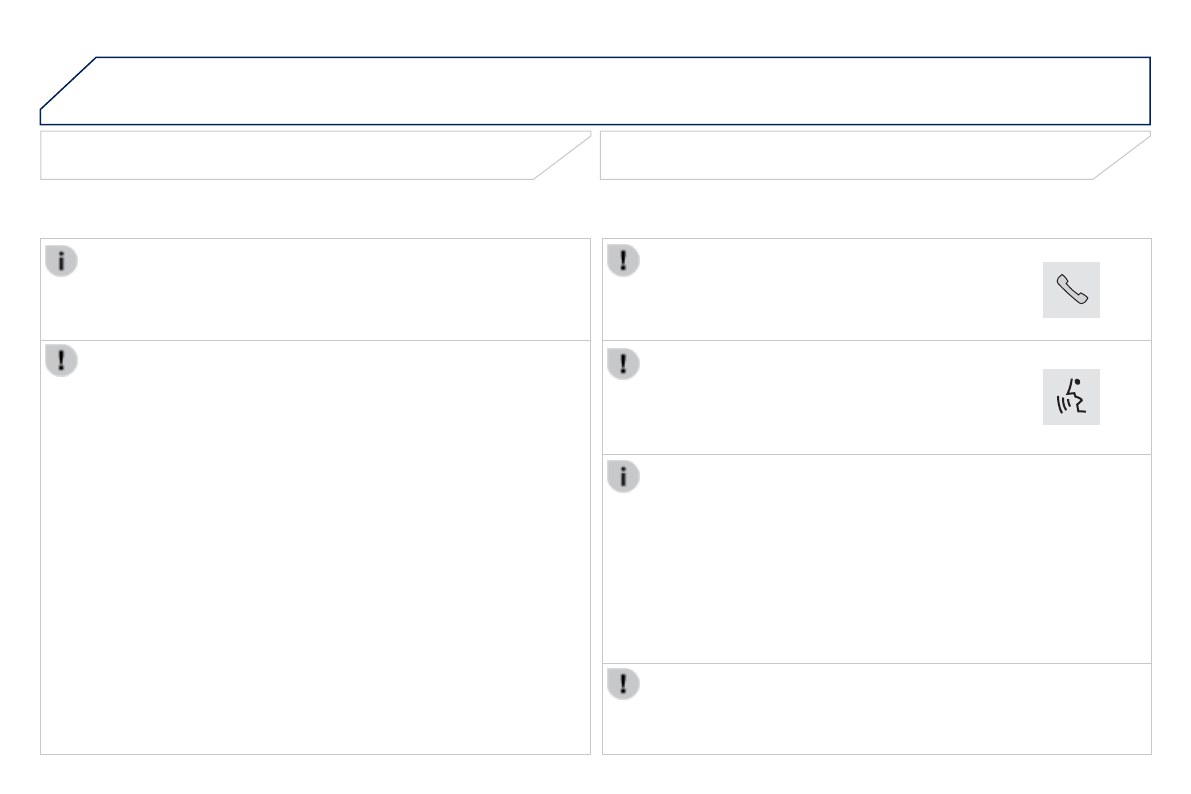Click the blue-outlined title banner
The width and height of the screenshot is (1191, 794).
click(620, 91)
